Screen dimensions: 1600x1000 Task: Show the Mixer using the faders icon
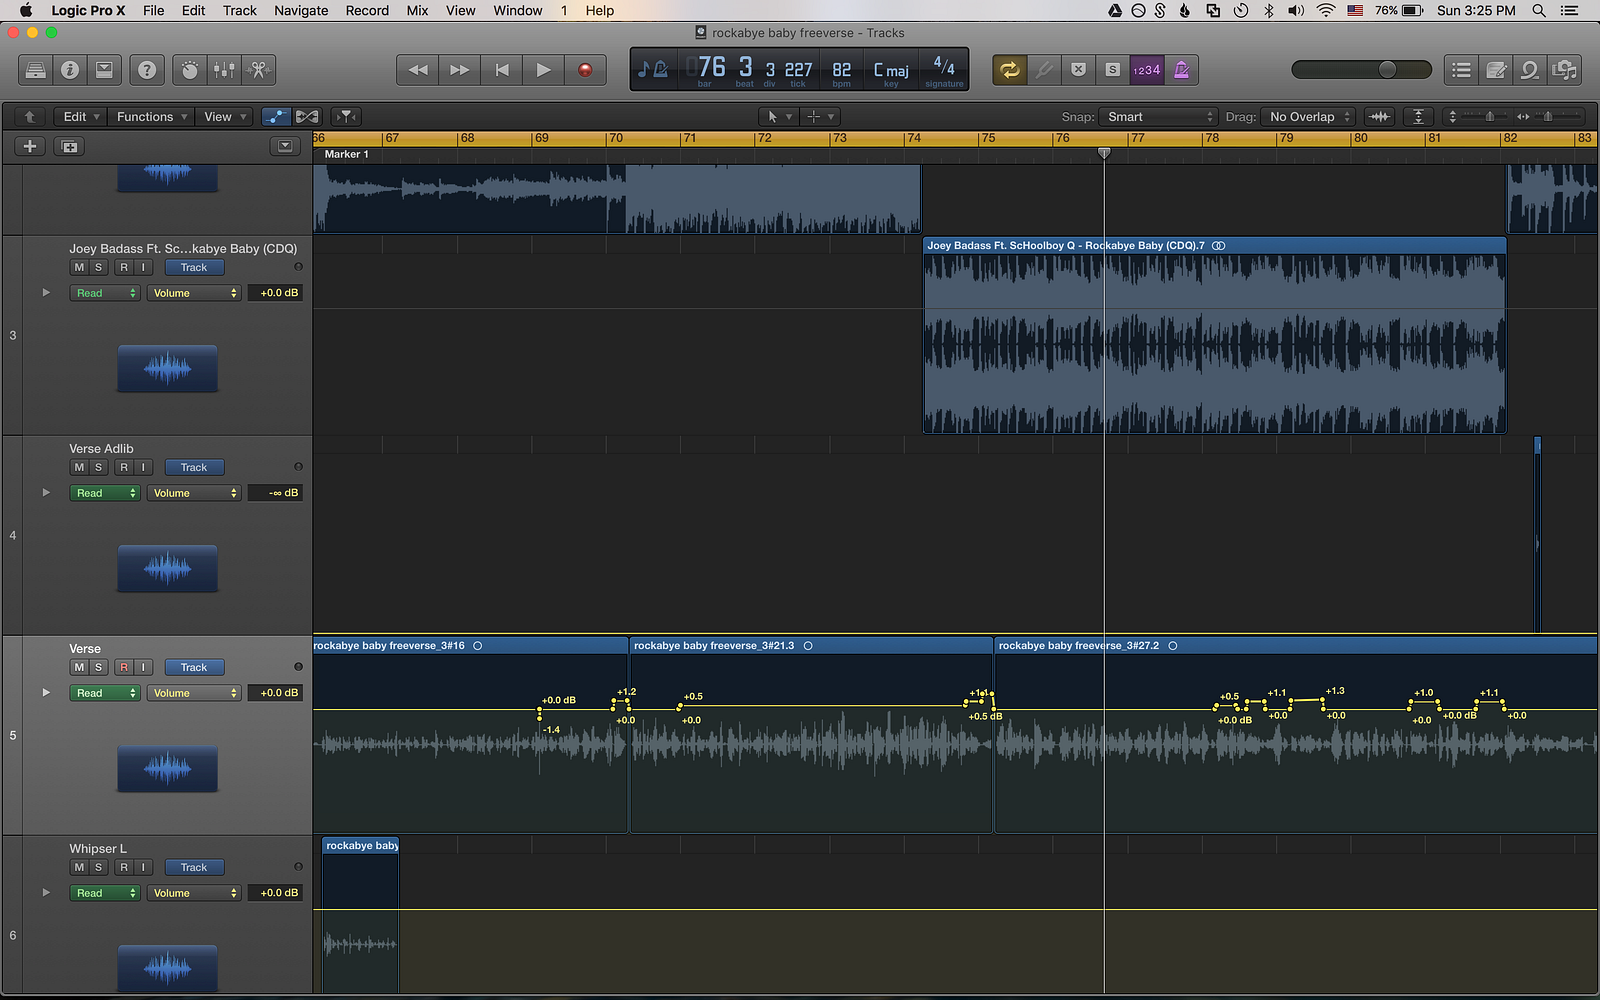[224, 70]
